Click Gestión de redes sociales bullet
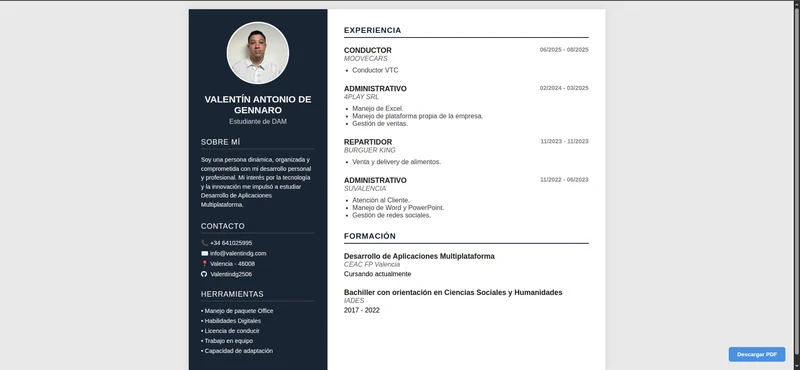The width and height of the screenshot is (800, 370). click(x=391, y=215)
